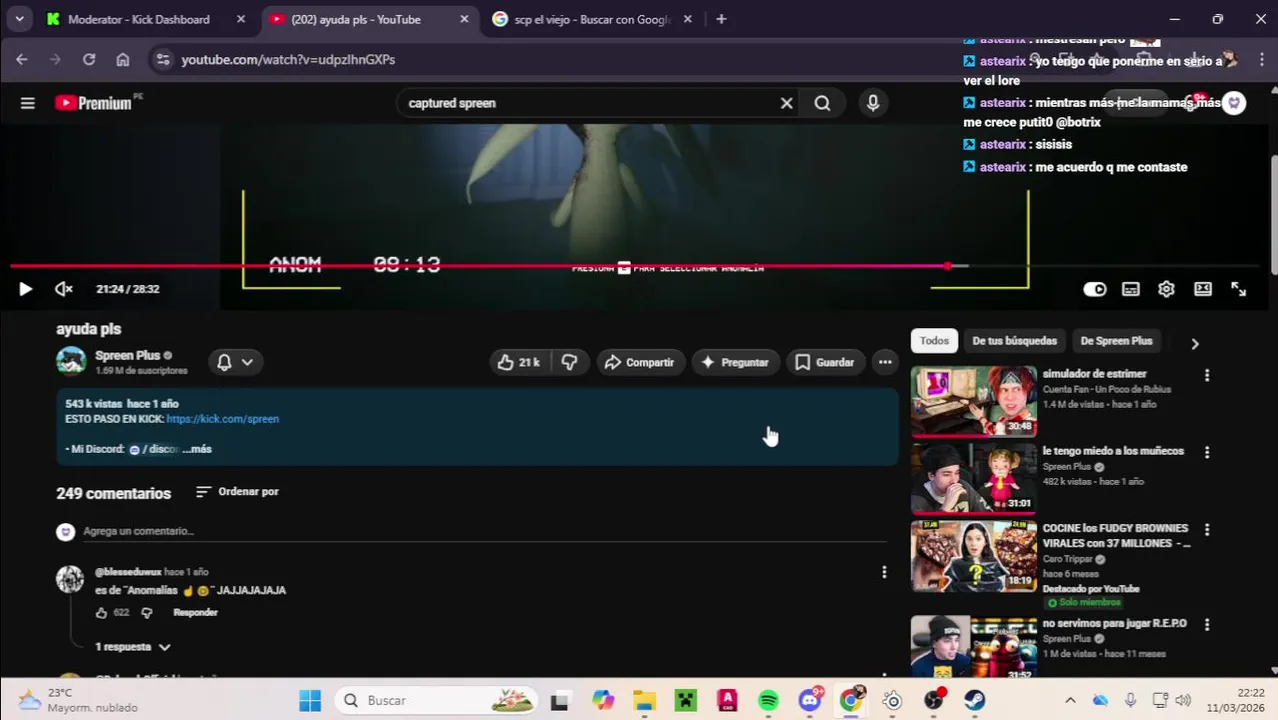This screenshot has height=720, width=1278.
Task: Show more filter chips with right arrow
Action: point(1194,344)
